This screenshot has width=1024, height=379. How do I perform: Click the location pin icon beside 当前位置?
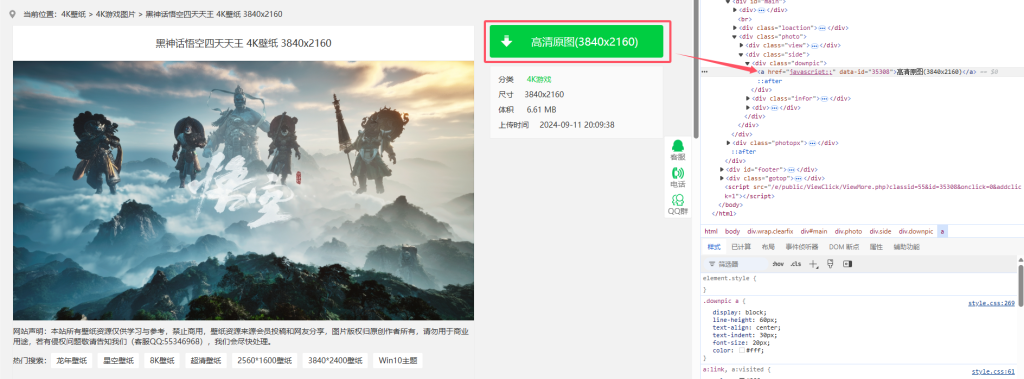coord(12,14)
